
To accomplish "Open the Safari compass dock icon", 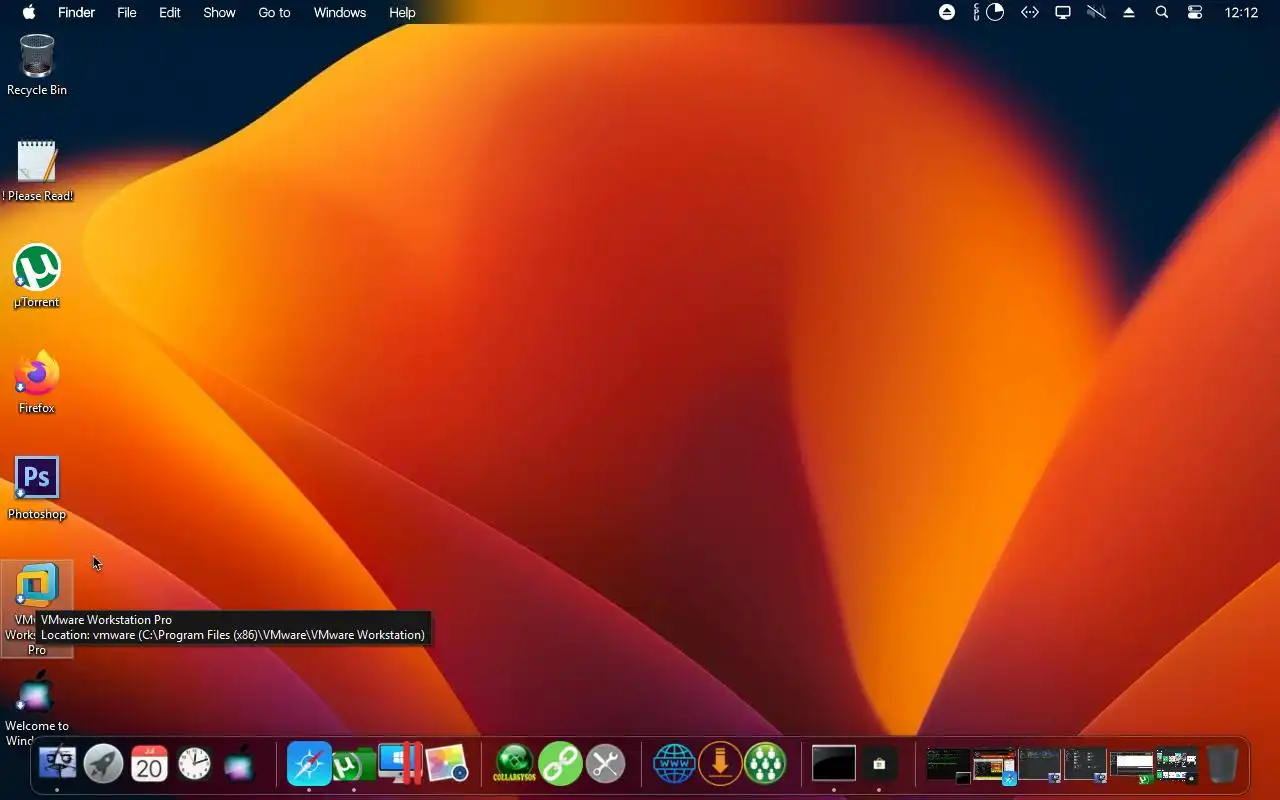I will tap(308, 764).
